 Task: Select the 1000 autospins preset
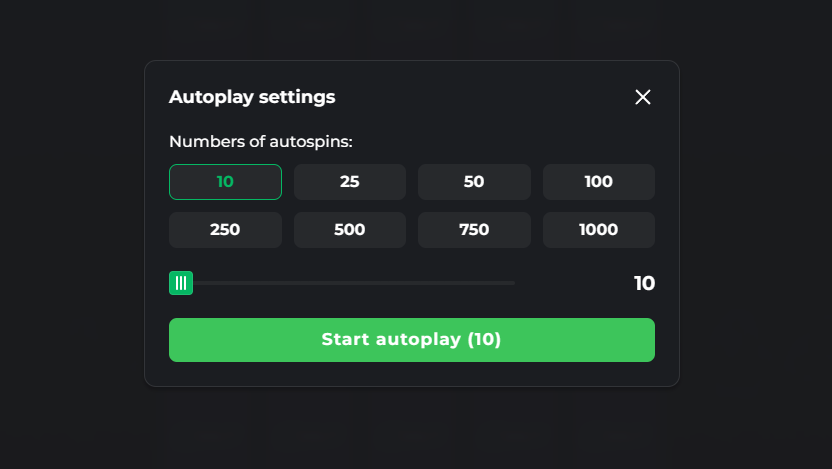(598, 230)
